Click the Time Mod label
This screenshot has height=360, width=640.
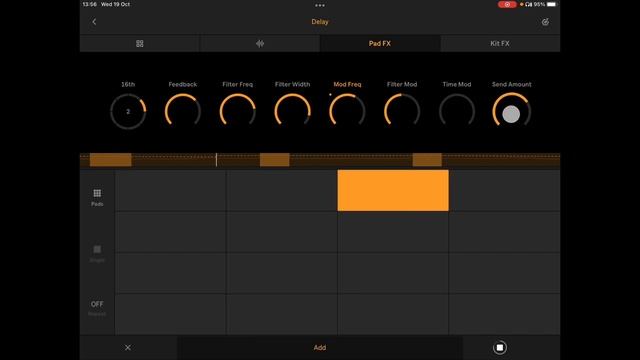tap(457, 84)
